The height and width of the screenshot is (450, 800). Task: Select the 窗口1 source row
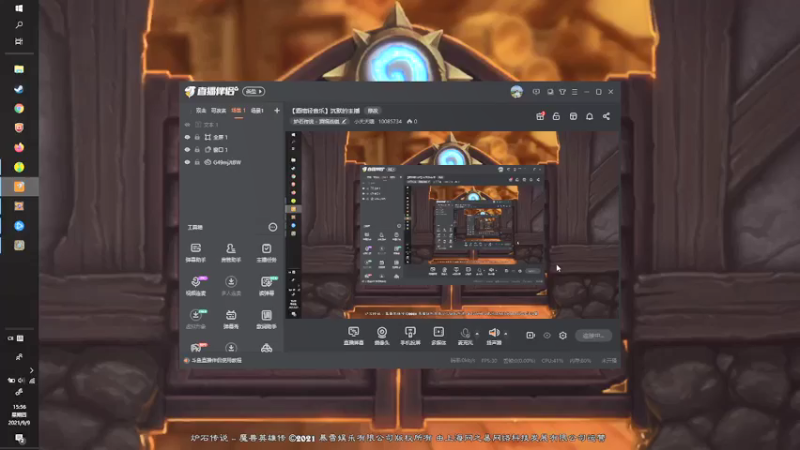point(233,149)
